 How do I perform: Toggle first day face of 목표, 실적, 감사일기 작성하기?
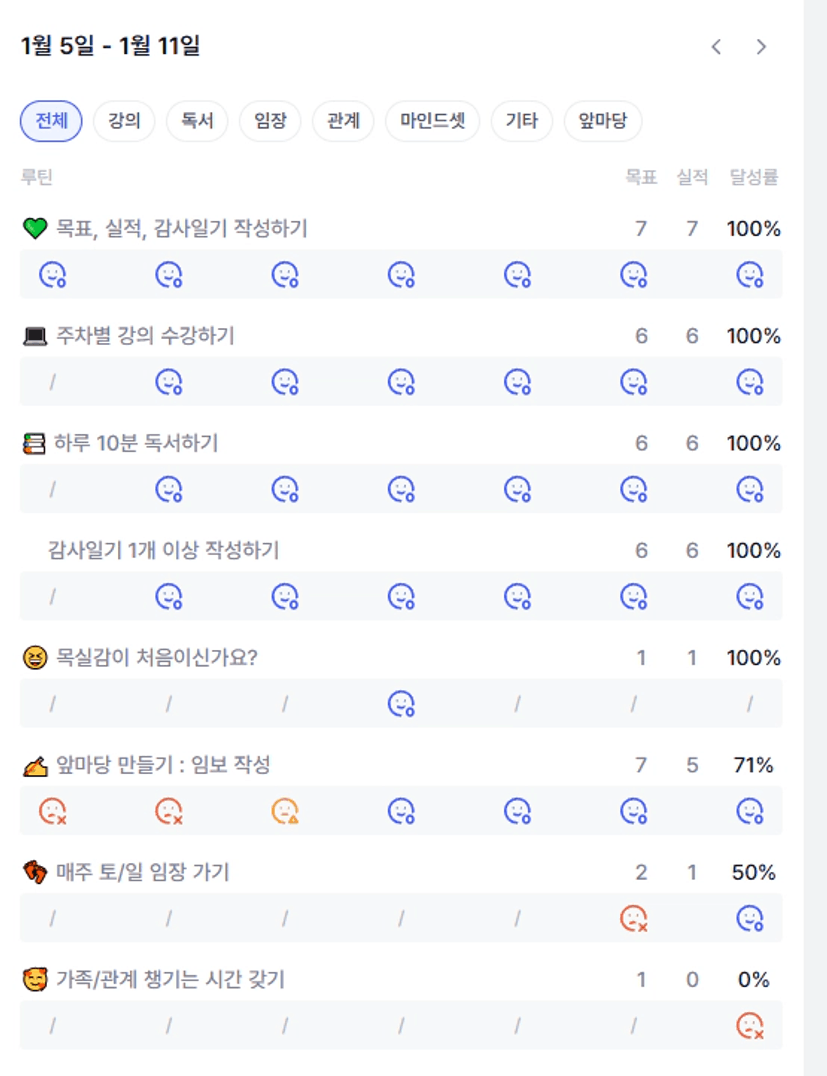pyautogui.click(x=52, y=274)
